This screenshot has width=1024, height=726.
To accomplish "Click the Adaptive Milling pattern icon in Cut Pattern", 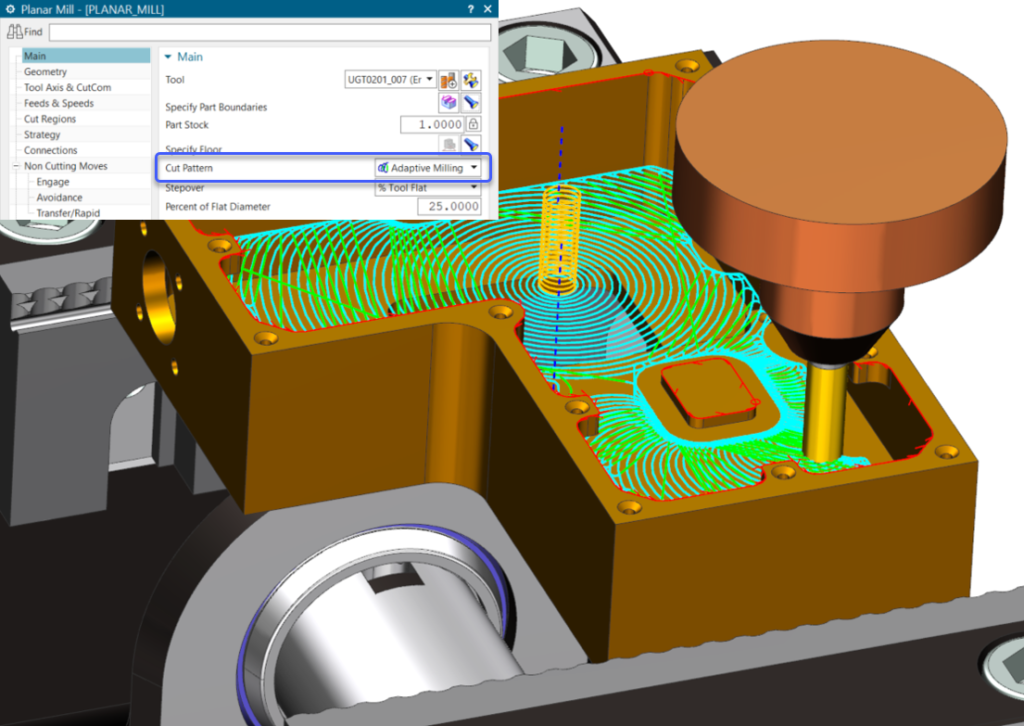I will click(380, 167).
